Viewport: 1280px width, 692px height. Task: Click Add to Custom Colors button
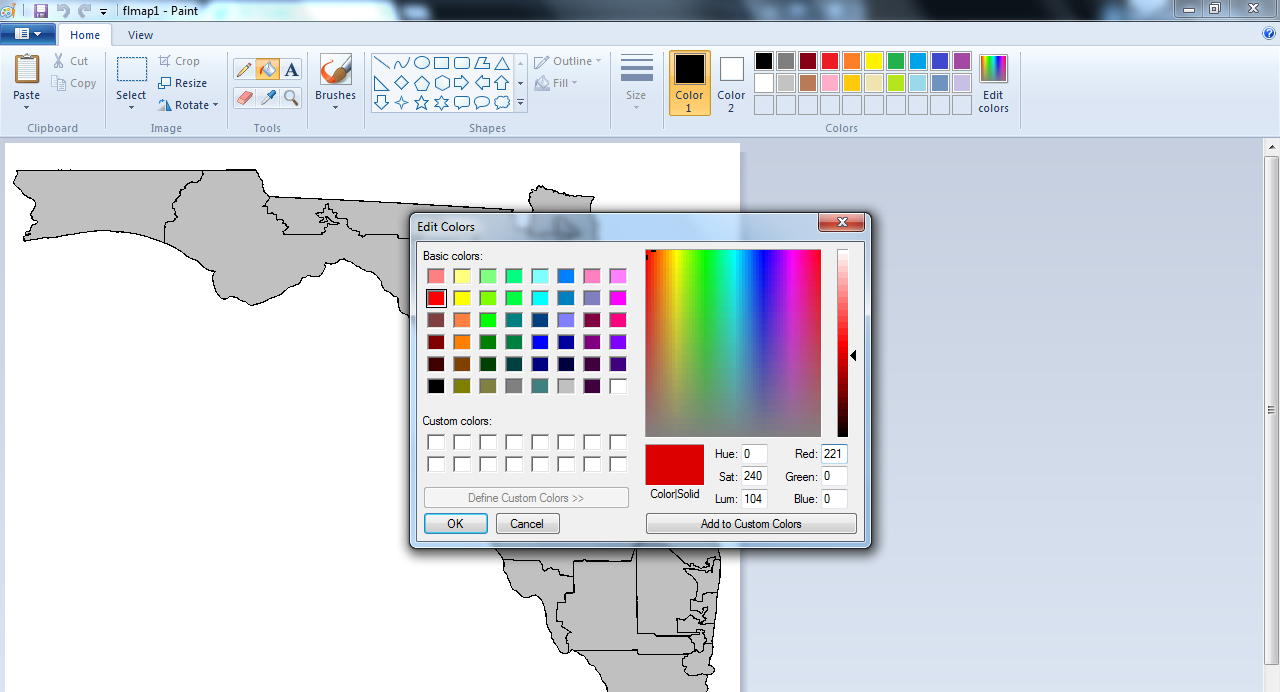click(x=751, y=524)
